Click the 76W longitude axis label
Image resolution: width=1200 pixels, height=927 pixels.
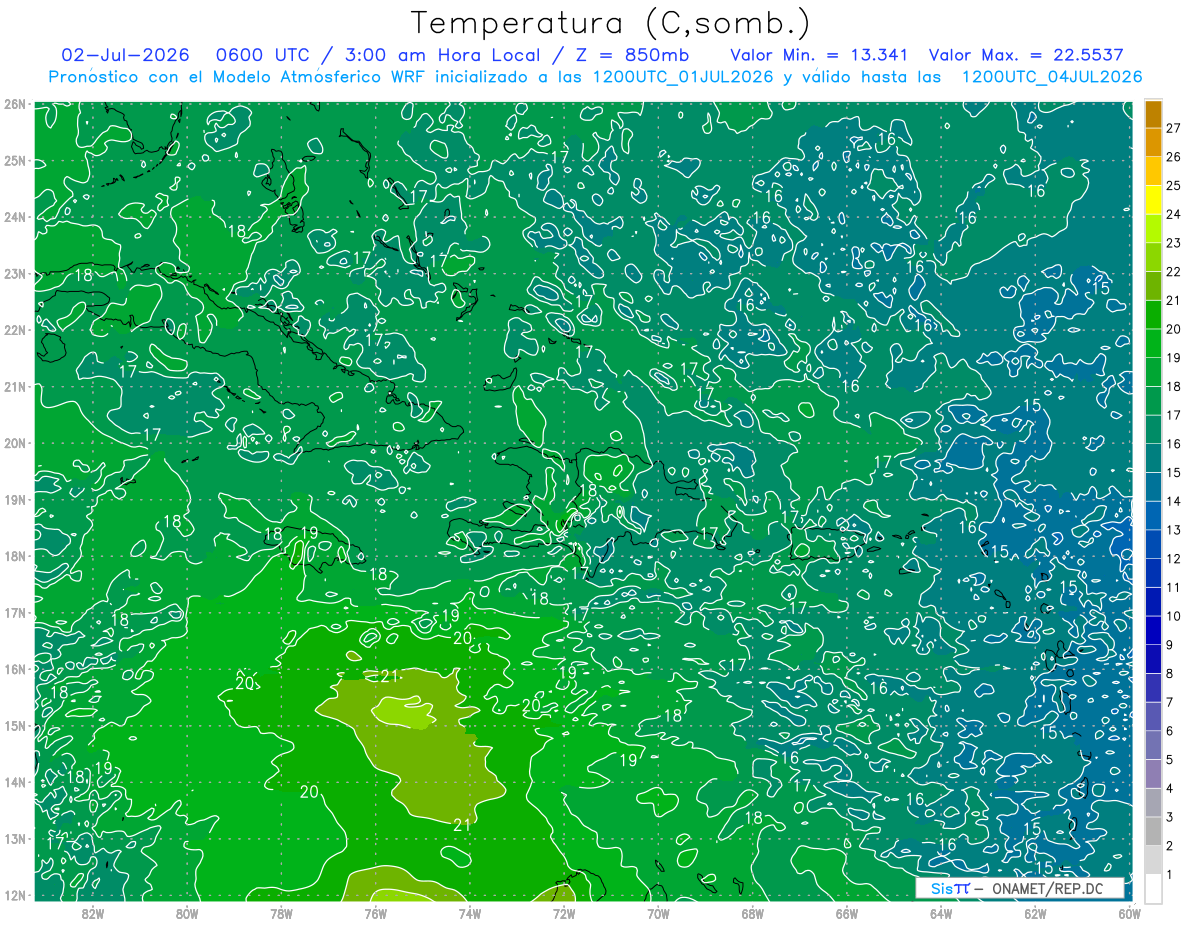click(x=375, y=912)
